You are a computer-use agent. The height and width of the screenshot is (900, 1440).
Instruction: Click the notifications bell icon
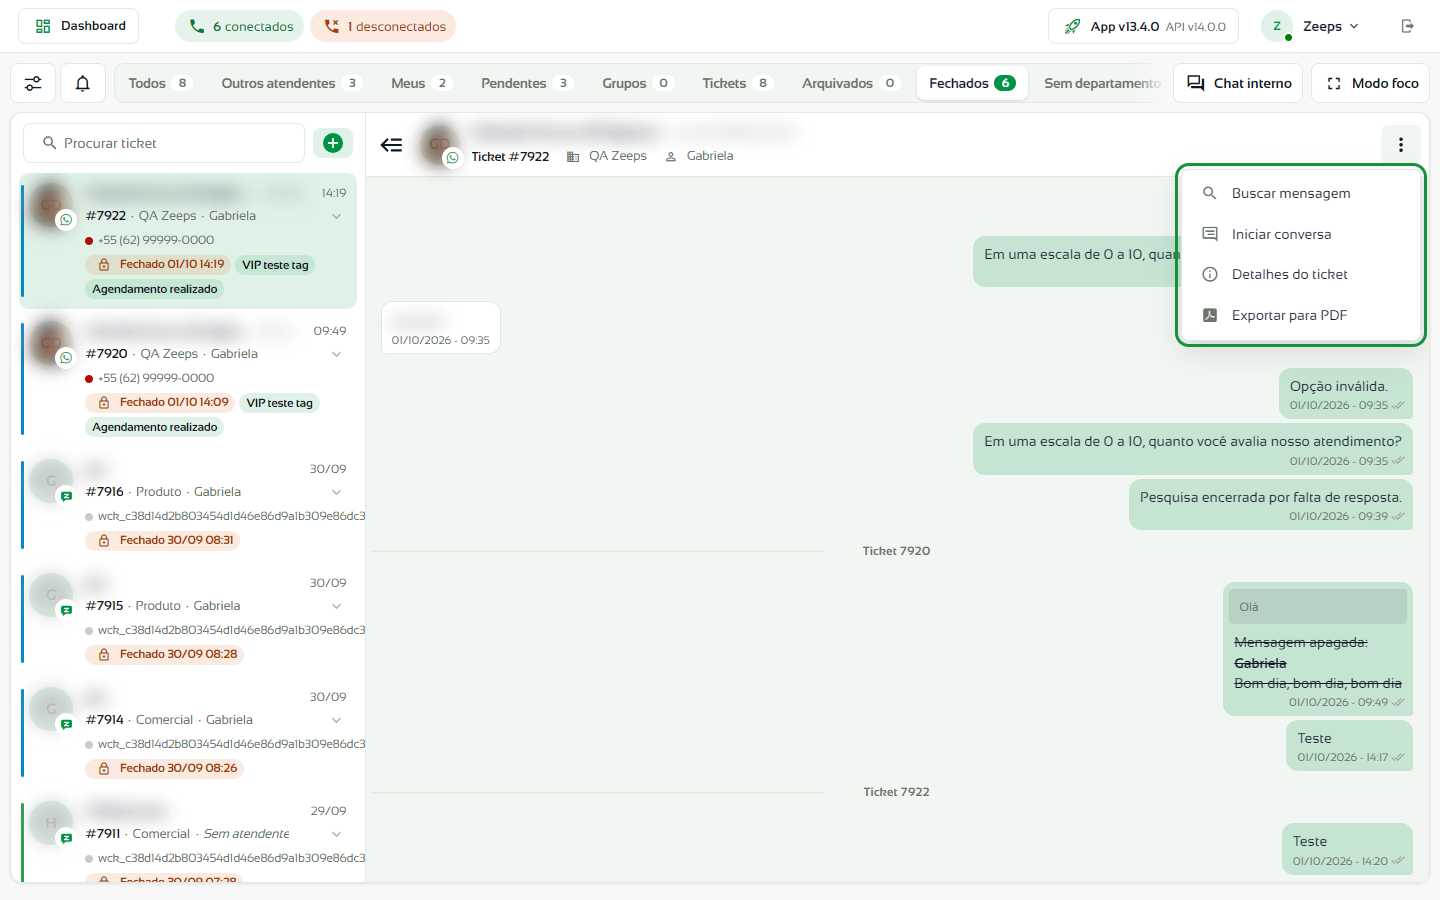83,83
